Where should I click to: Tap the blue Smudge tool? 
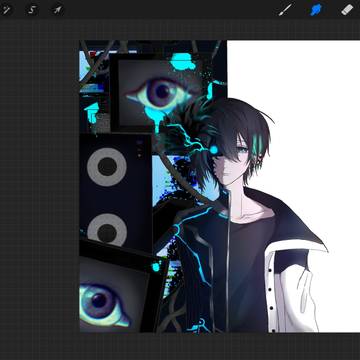pyautogui.click(x=316, y=10)
